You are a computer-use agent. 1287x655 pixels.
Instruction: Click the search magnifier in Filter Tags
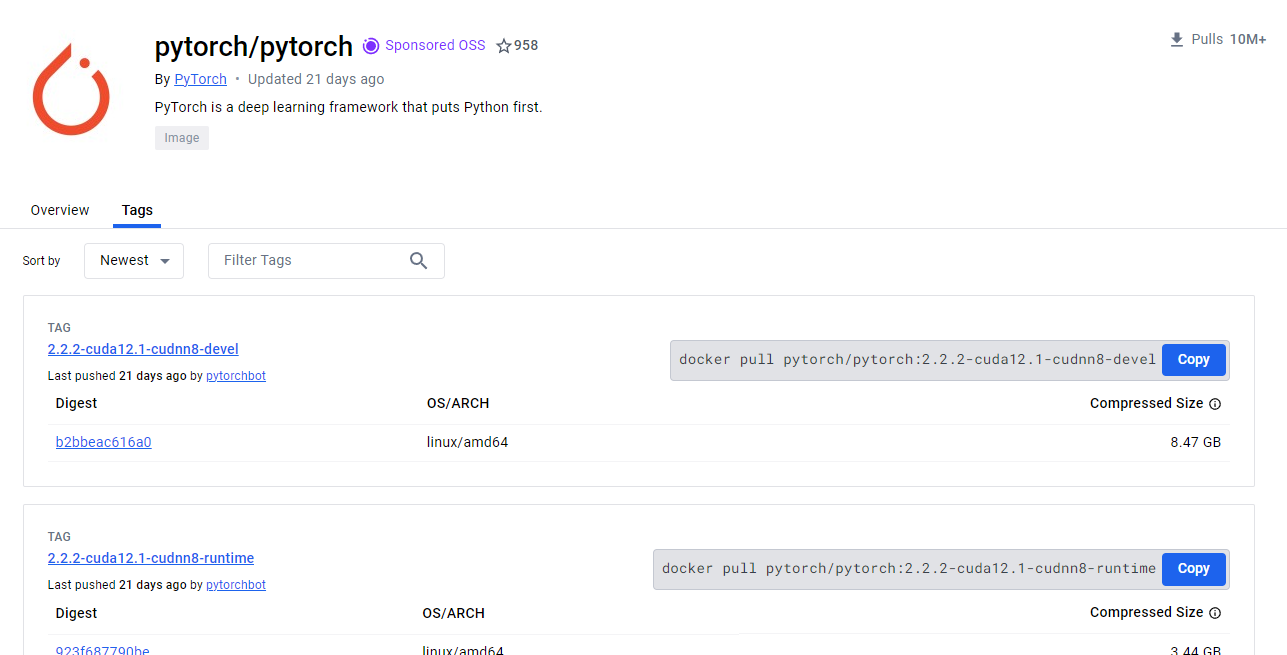[x=418, y=260]
